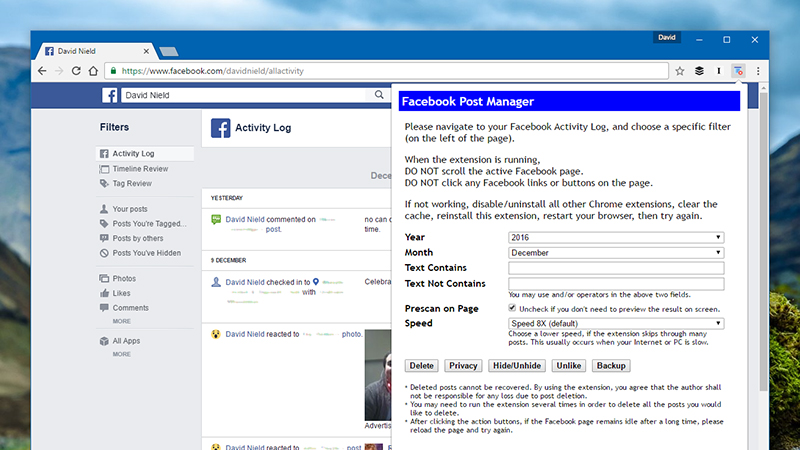Open the Speed dropdown
Screen dimensions: 800x450
(x=616, y=323)
